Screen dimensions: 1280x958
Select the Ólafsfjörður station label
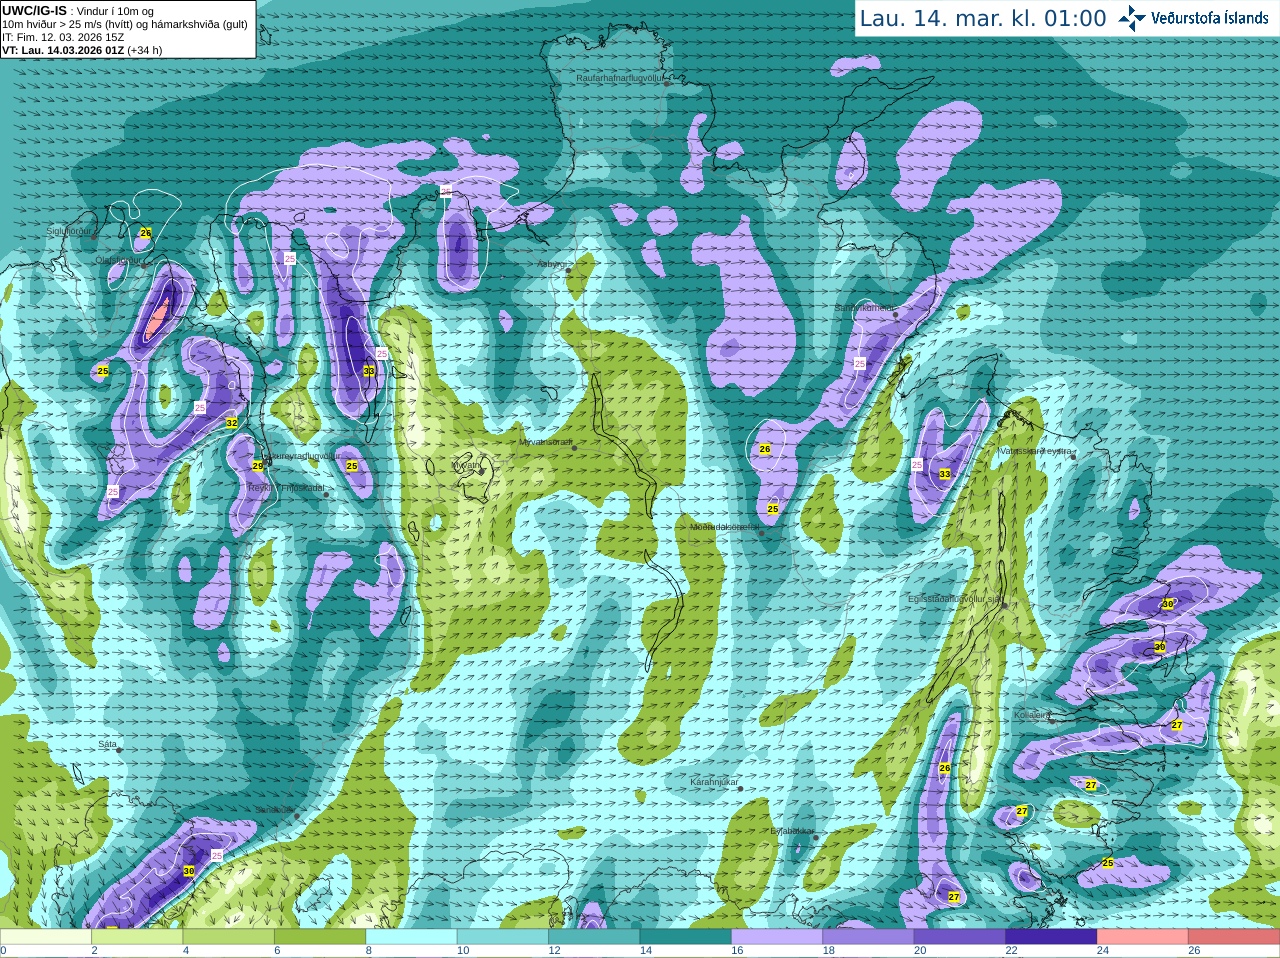tap(118, 260)
